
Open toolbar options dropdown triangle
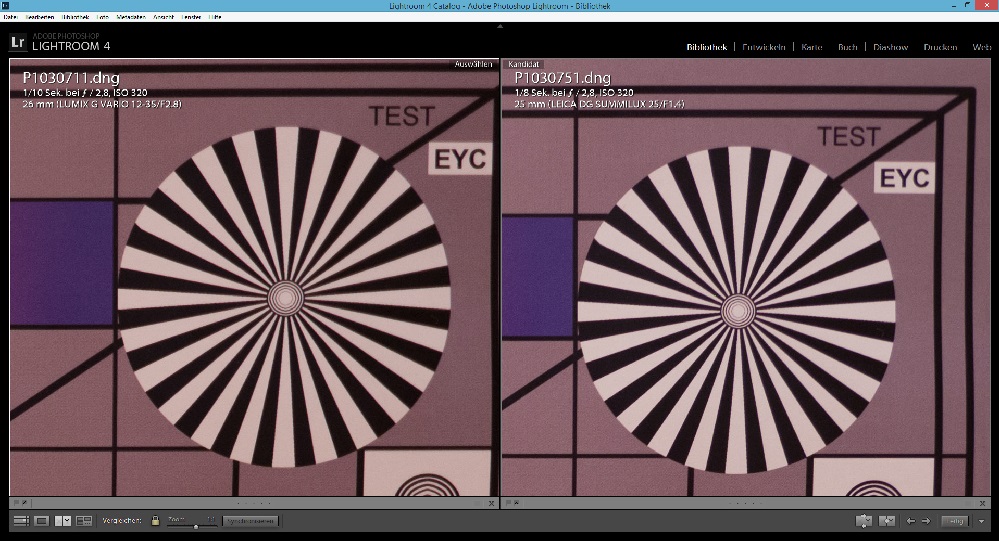tap(981, 521)
